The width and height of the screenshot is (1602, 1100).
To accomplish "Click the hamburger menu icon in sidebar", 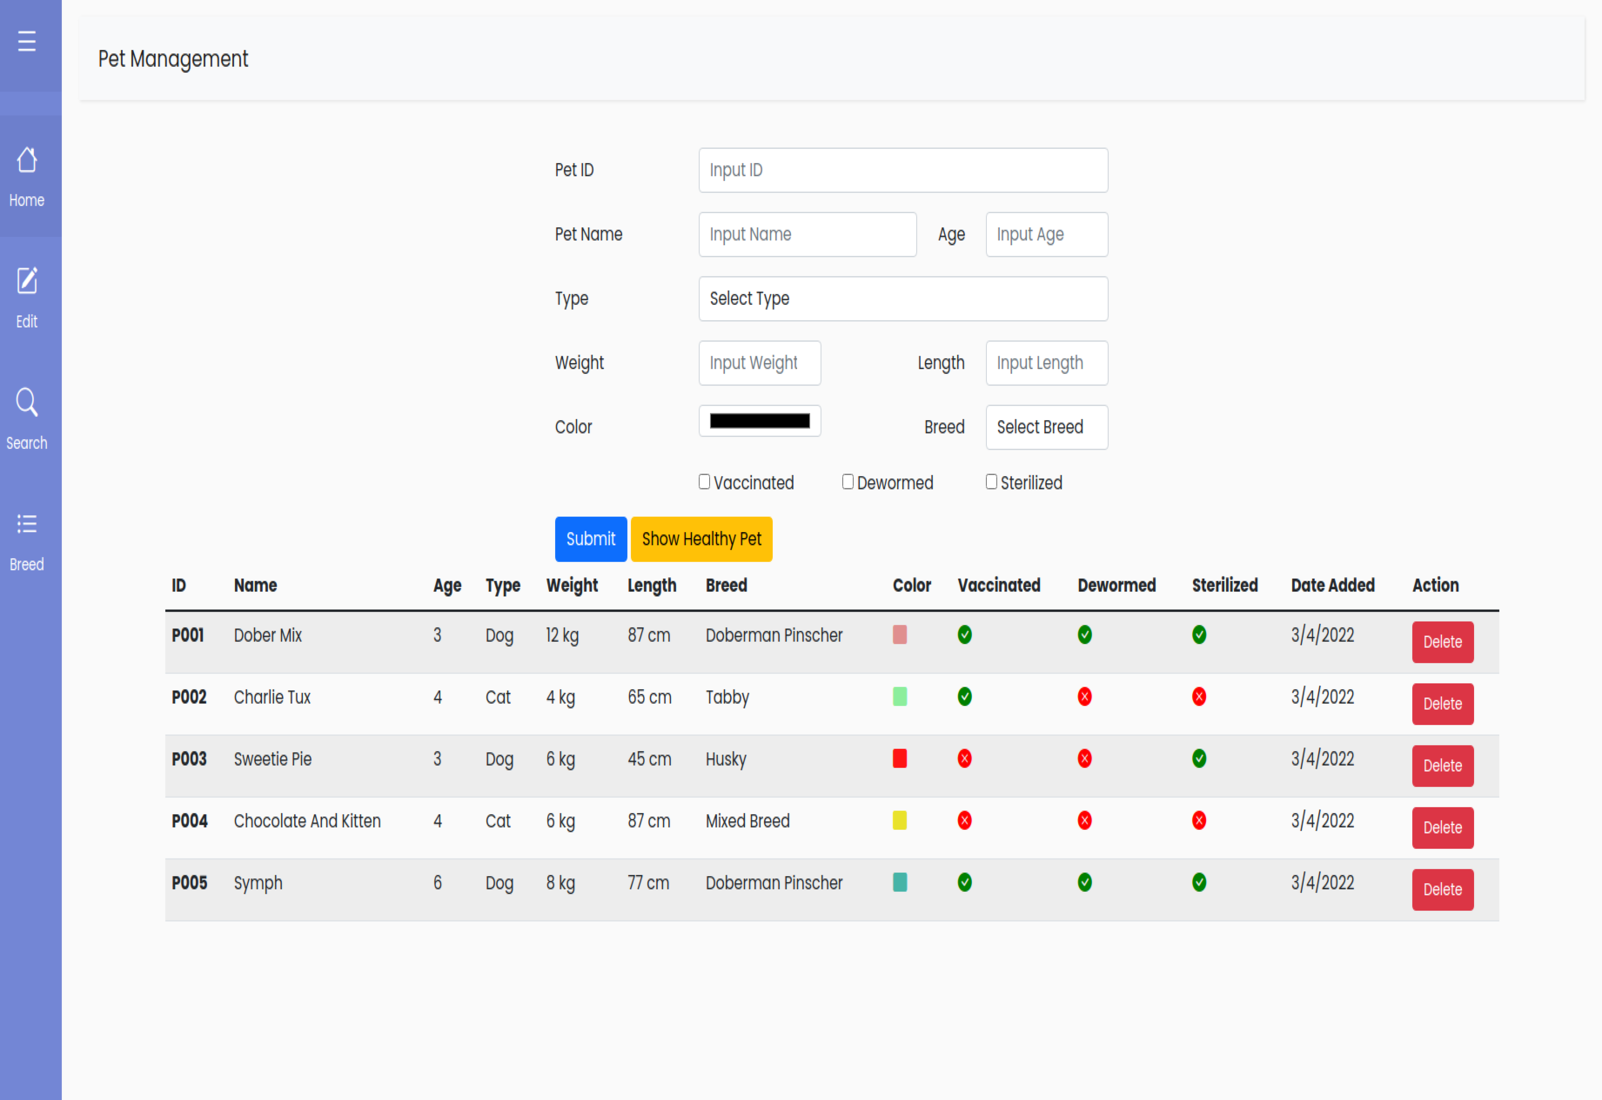I will point(27,41).
